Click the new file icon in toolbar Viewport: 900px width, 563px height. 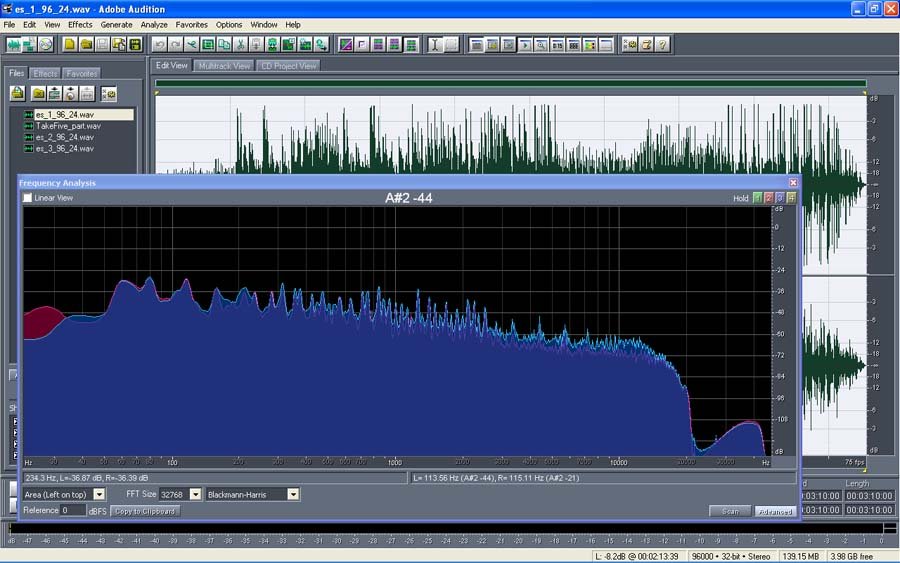(x=70, y=45)
